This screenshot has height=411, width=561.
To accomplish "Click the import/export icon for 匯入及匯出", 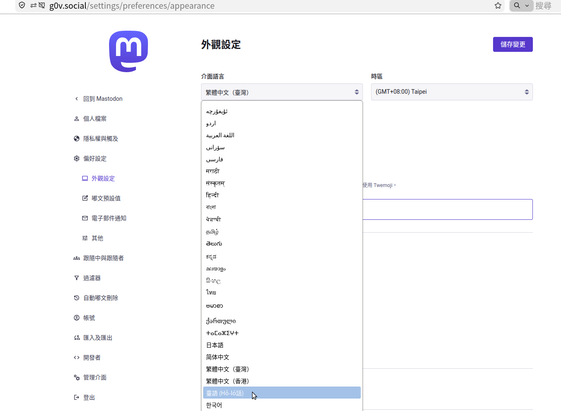I will [x=76, y=338].
